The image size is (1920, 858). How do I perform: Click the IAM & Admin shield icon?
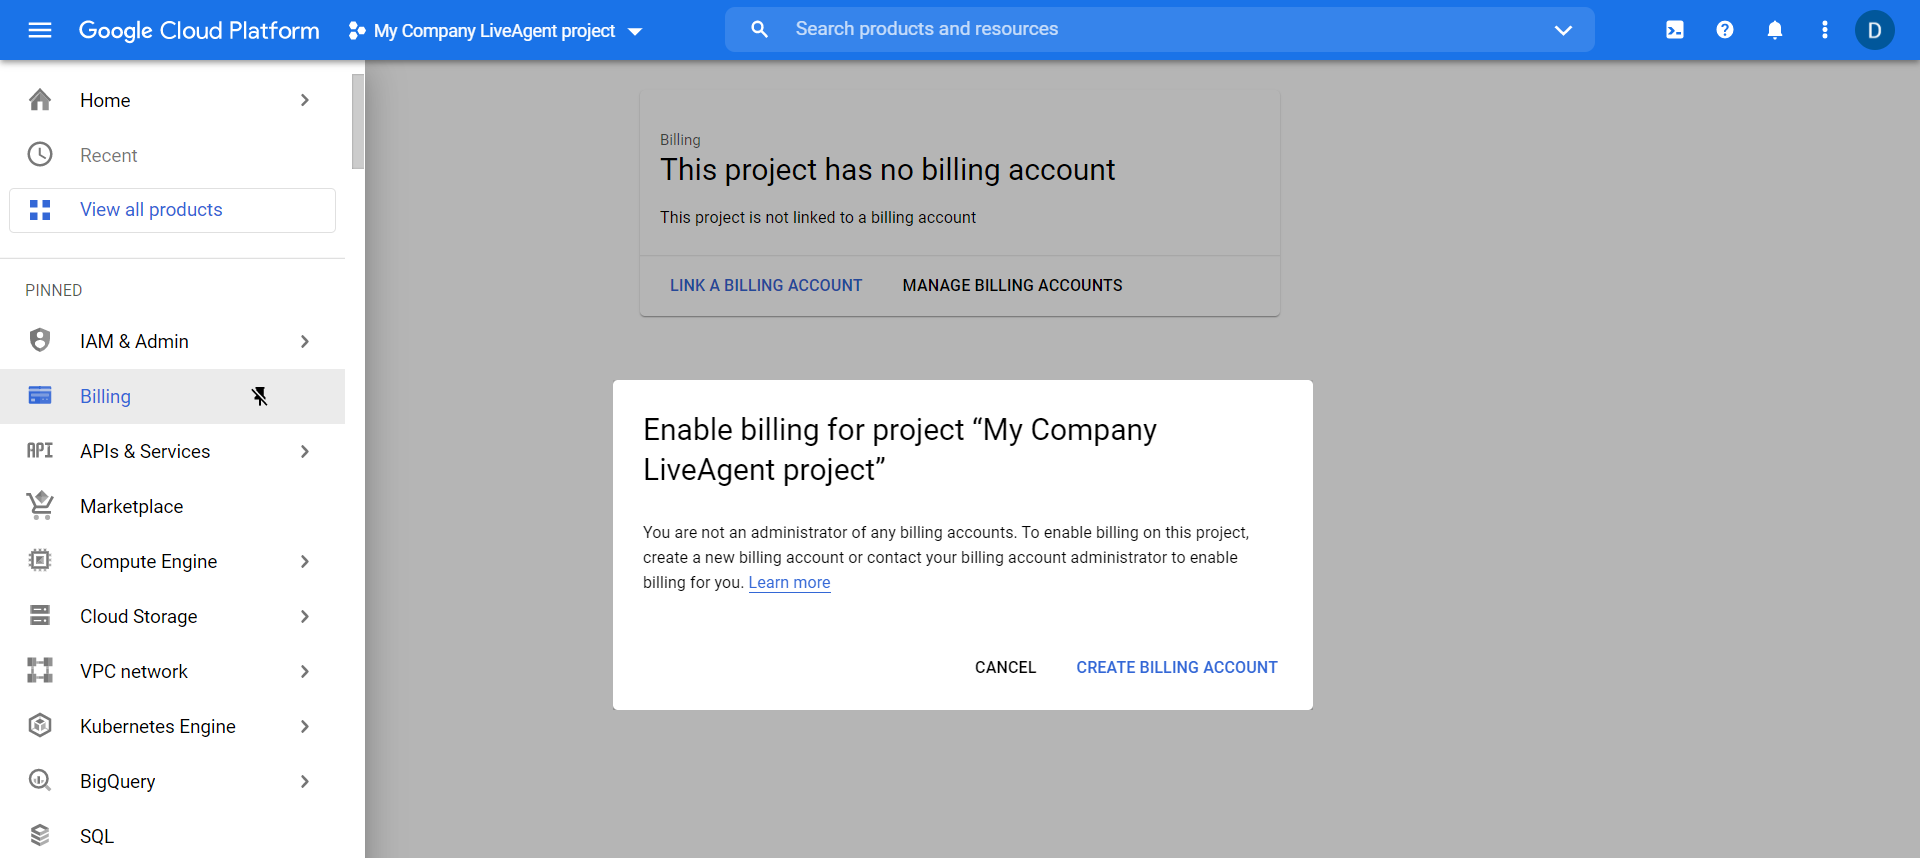pos(40,341)
